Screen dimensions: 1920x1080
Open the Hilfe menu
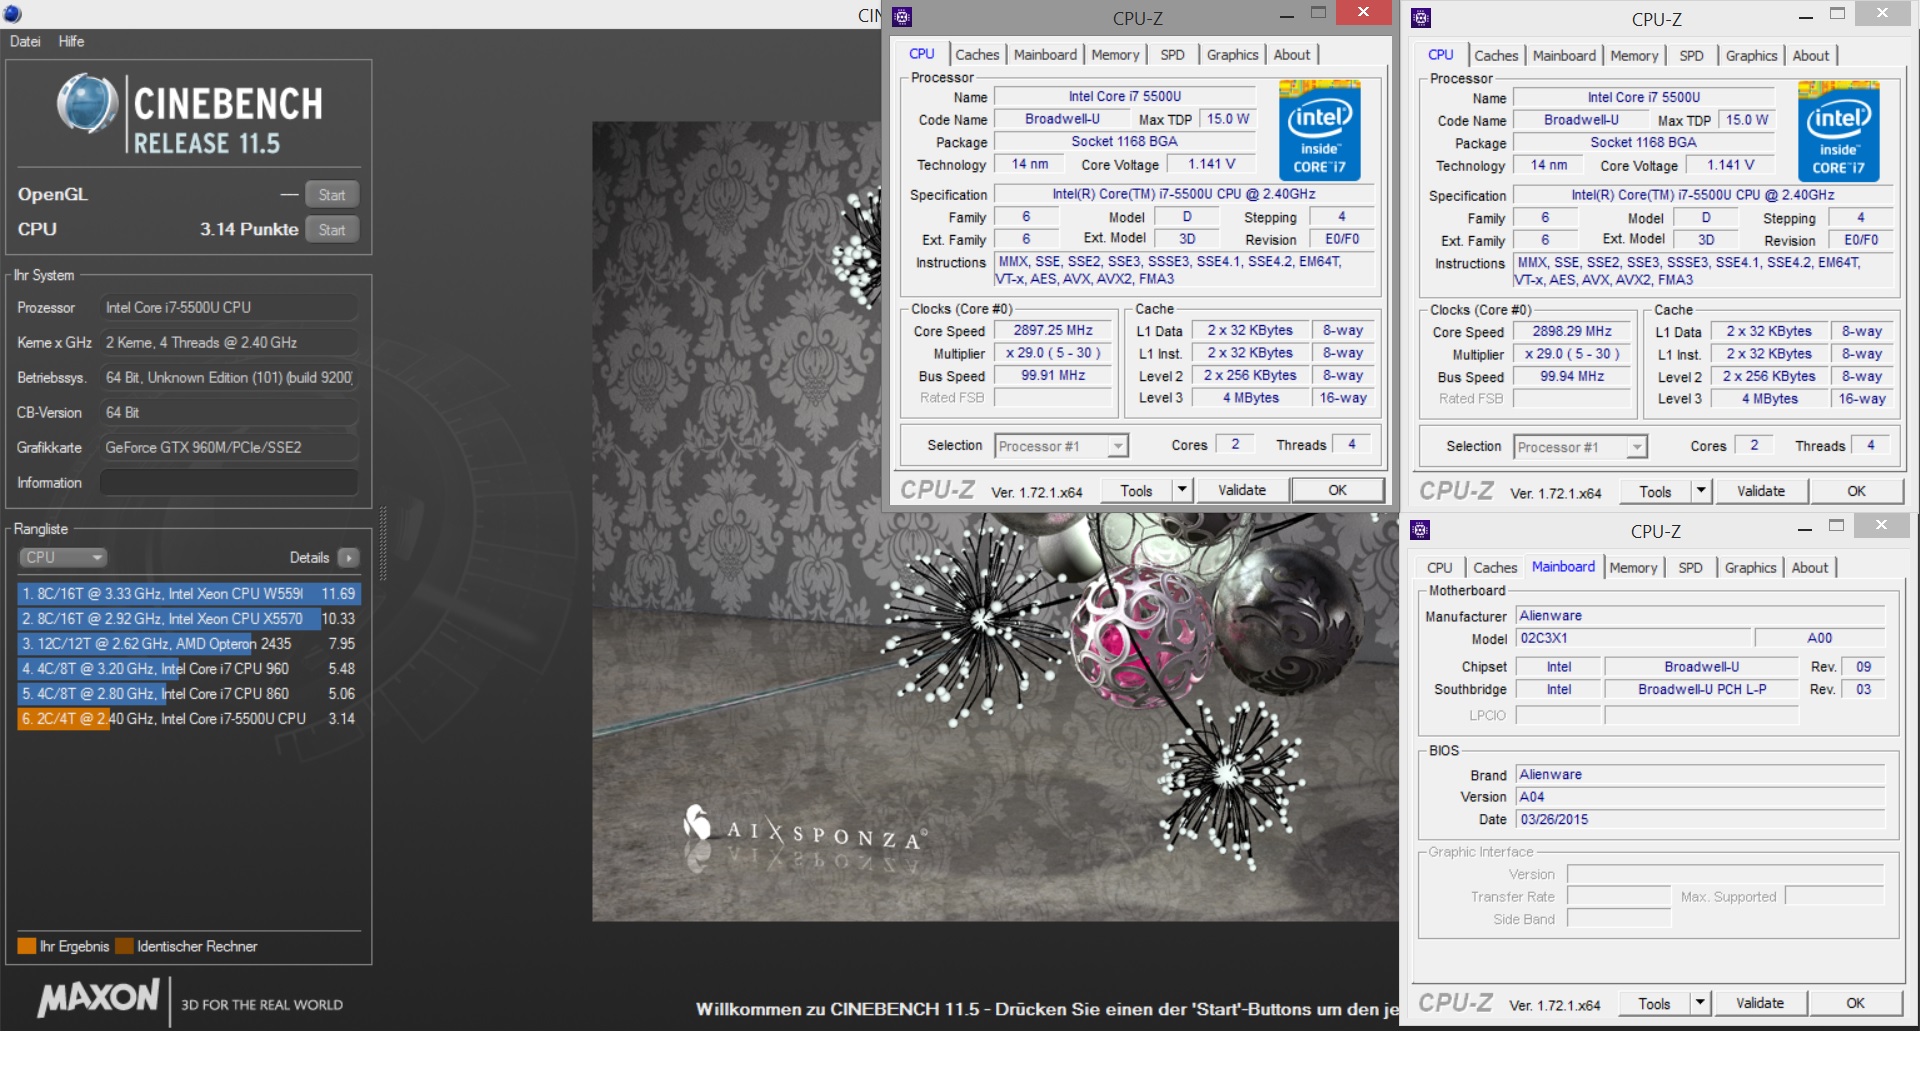[x=71, y=41]
